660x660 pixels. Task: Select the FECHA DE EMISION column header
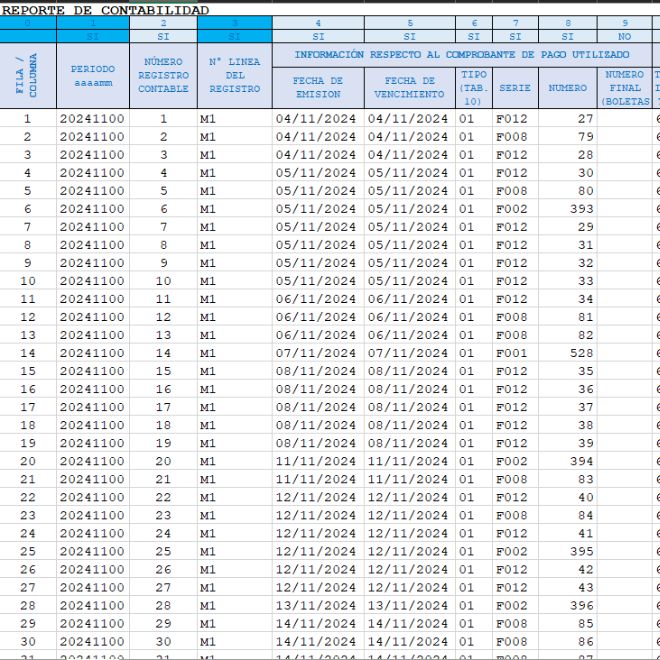coord(318,87)
